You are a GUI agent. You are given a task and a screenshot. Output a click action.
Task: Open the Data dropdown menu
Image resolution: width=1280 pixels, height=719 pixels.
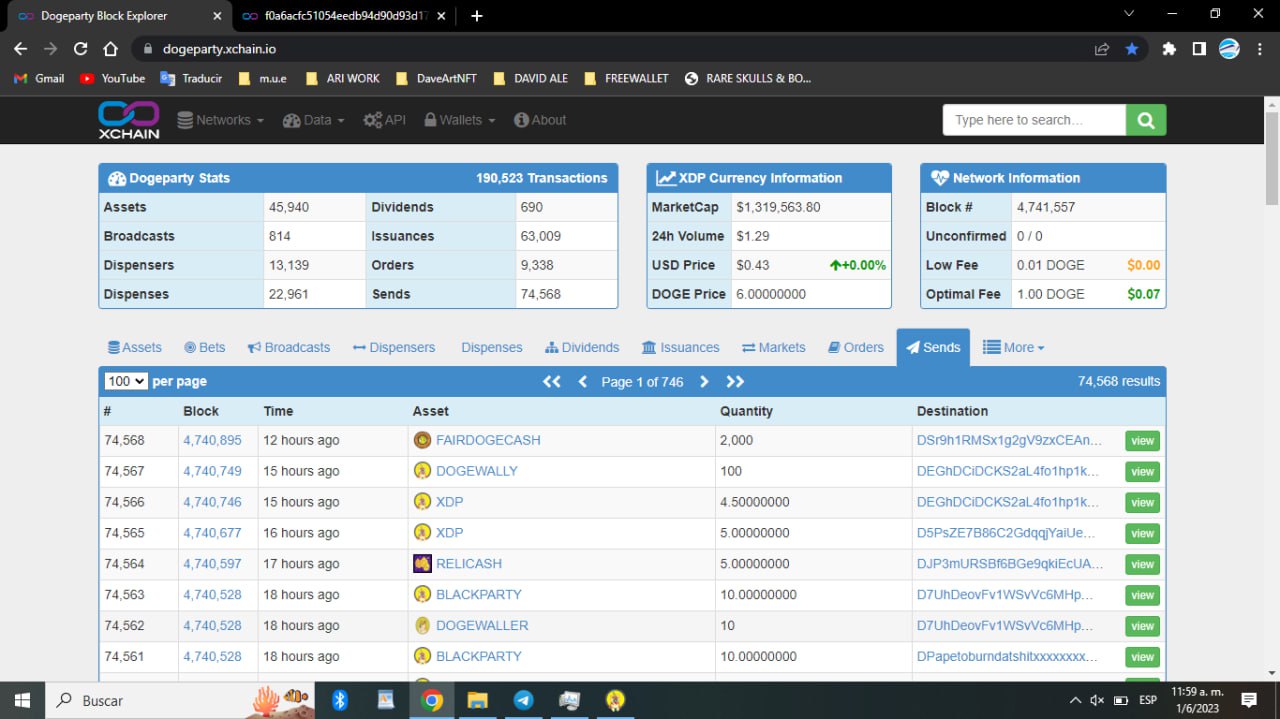[313, 120]
